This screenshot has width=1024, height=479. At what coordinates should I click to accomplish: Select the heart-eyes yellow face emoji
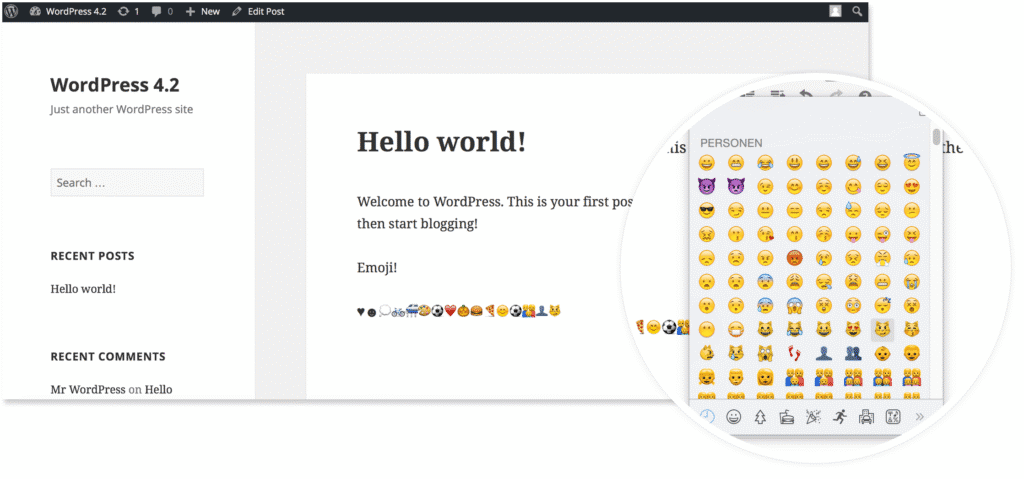click(912, 186)
